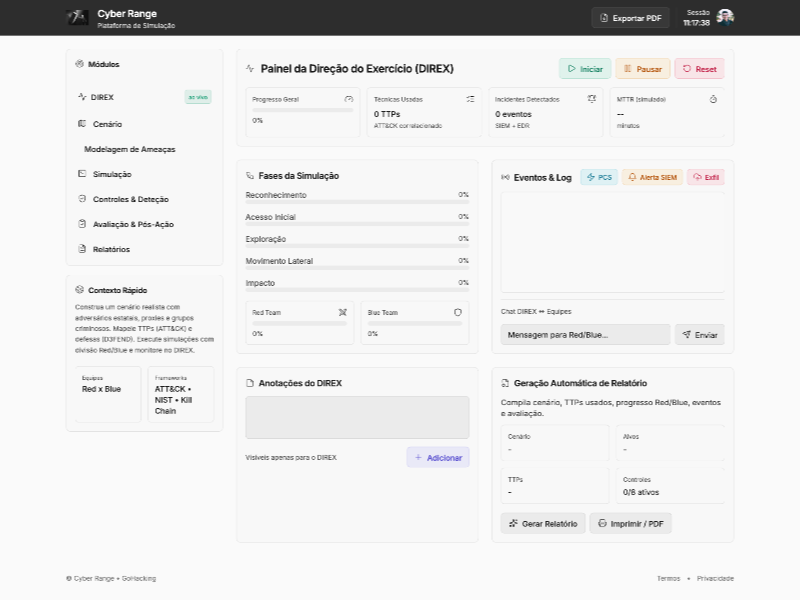Click the Red Team swords icon

tap(342, 312)
